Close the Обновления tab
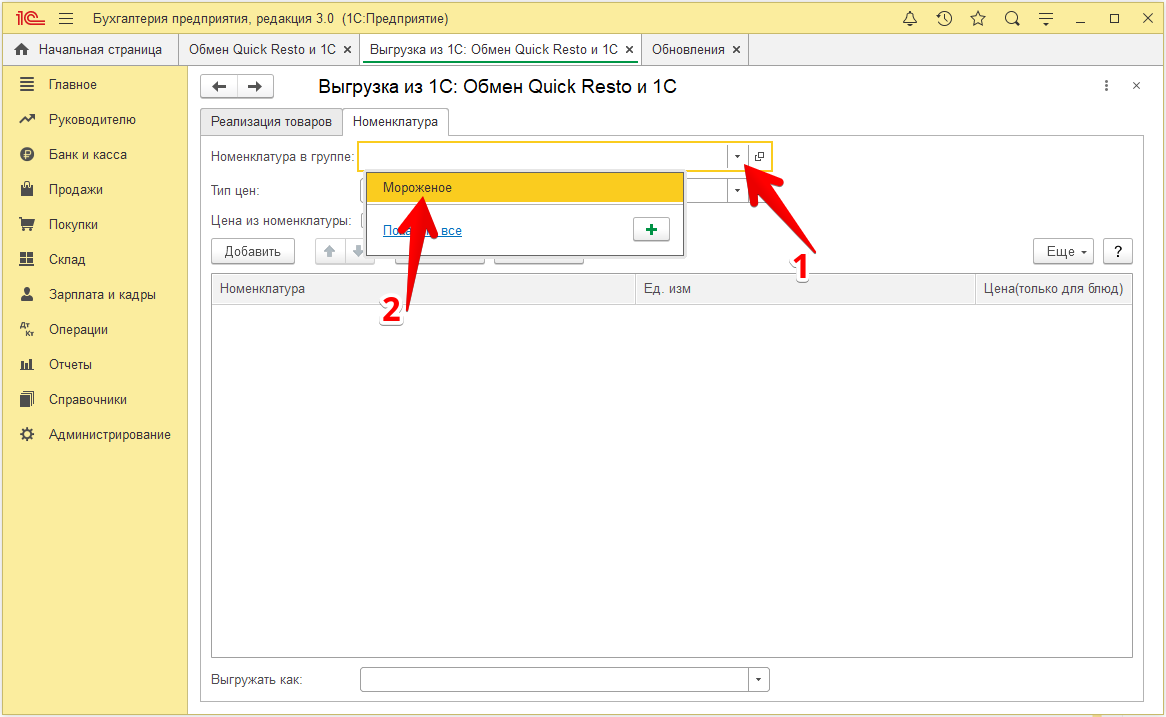Image resolution: width=1166 pixels, height=717 pixels. click(x=736, y=50)
